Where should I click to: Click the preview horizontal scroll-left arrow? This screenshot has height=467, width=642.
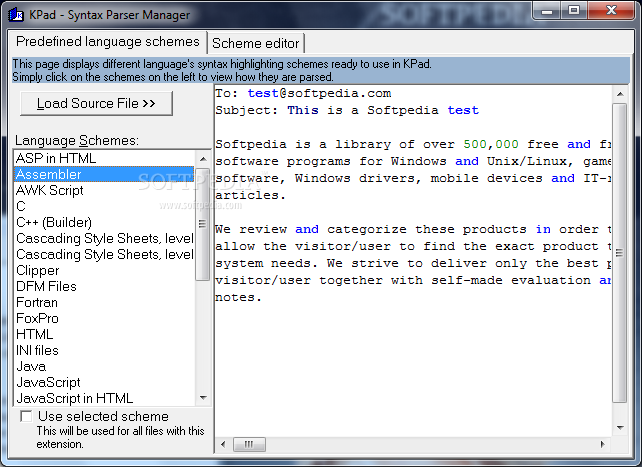click(223, 444)
